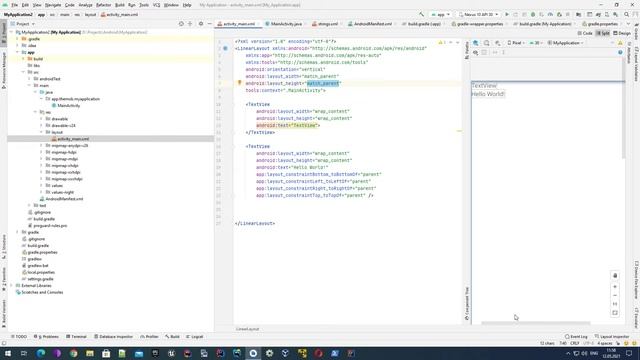This screenshot has height=360, width=640.
Task: Hide the Project panel with minus icon
Action: tap(209, 24)
